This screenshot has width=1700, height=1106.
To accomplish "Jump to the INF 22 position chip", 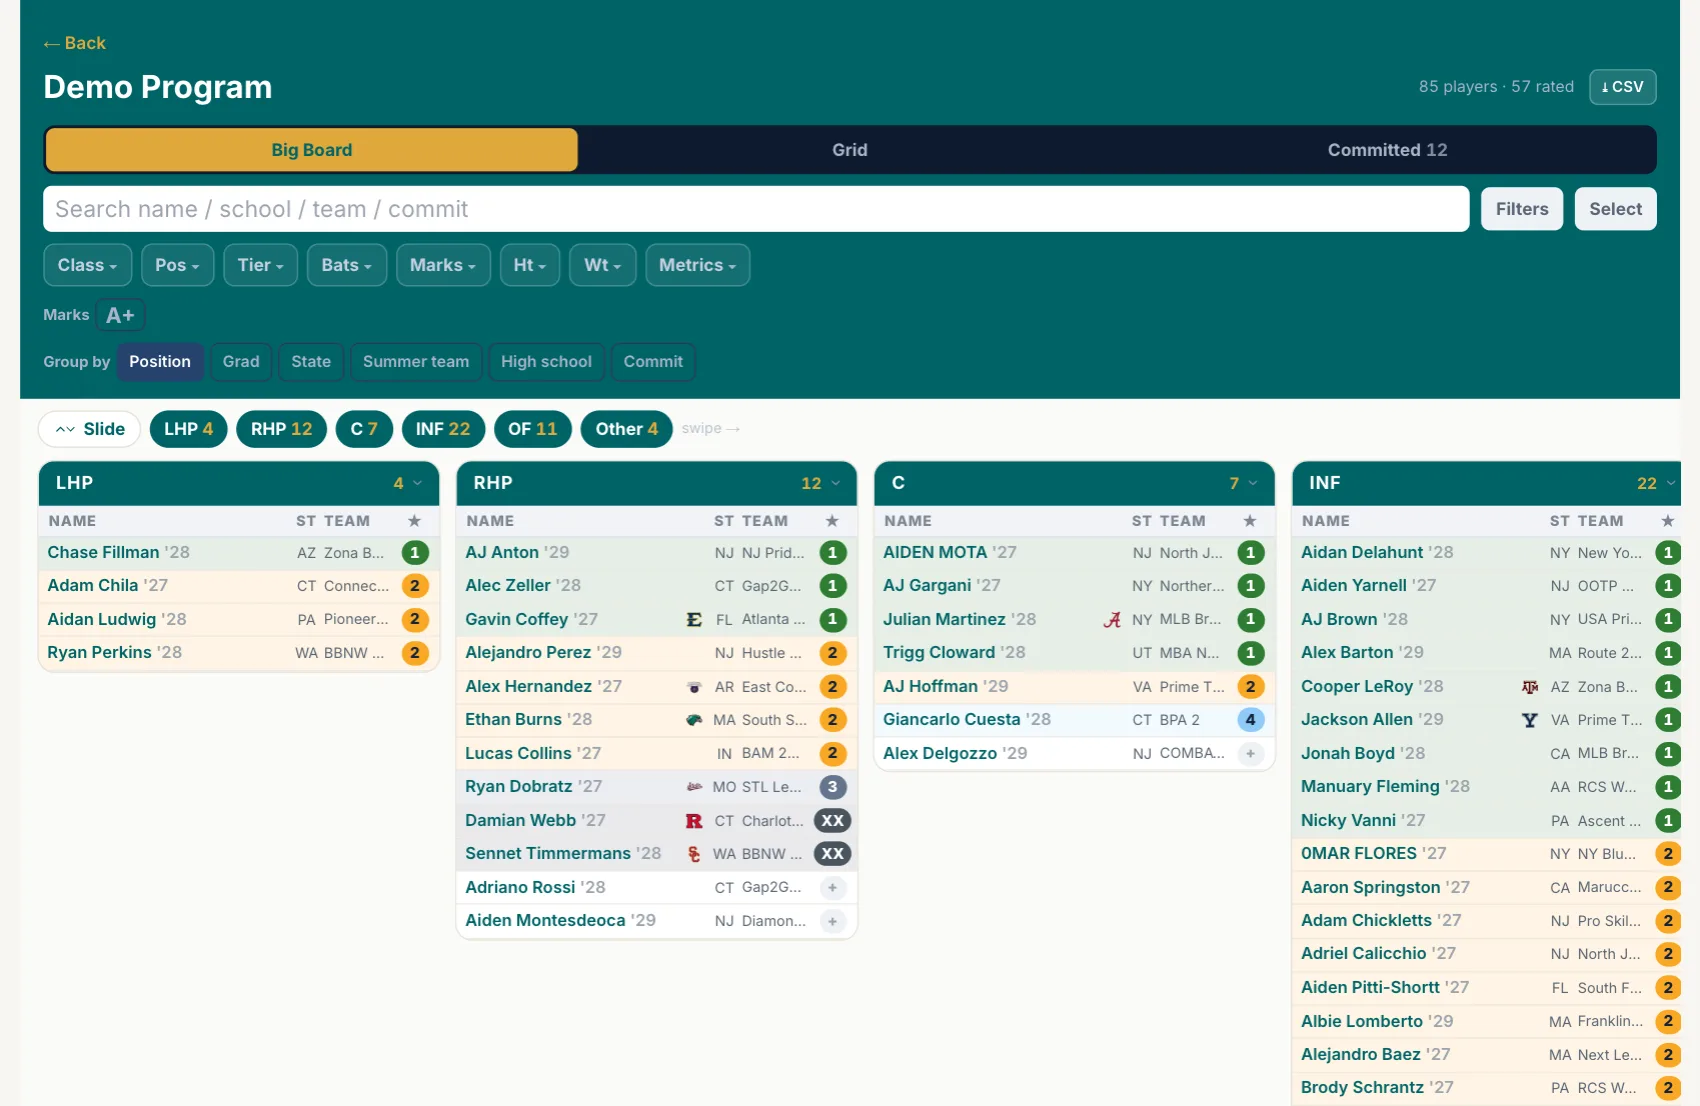I will click(443, 429).
